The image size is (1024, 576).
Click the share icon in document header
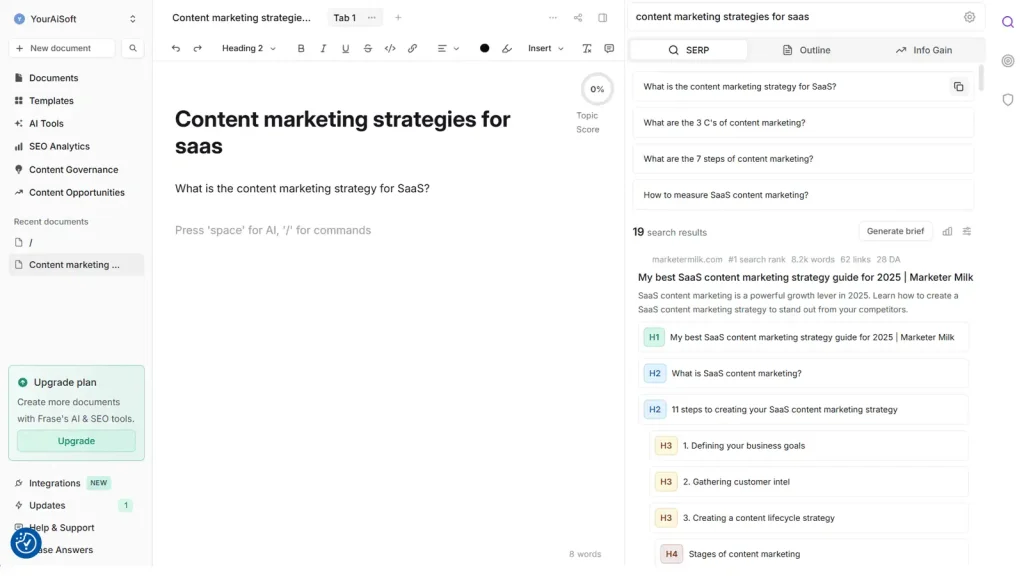click(578, 18)
